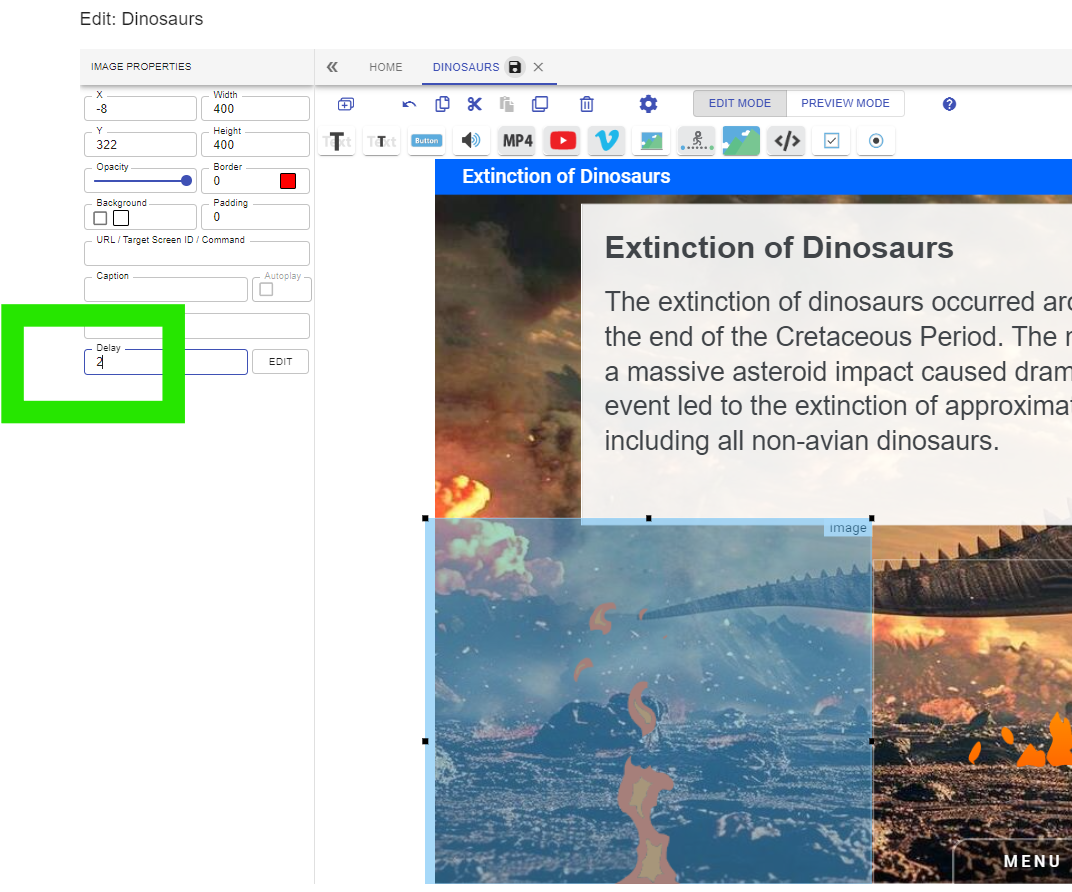Insert a Button element
This screenshot has width=1072, height=892.
pyautogui.click(x=427, y=141)
